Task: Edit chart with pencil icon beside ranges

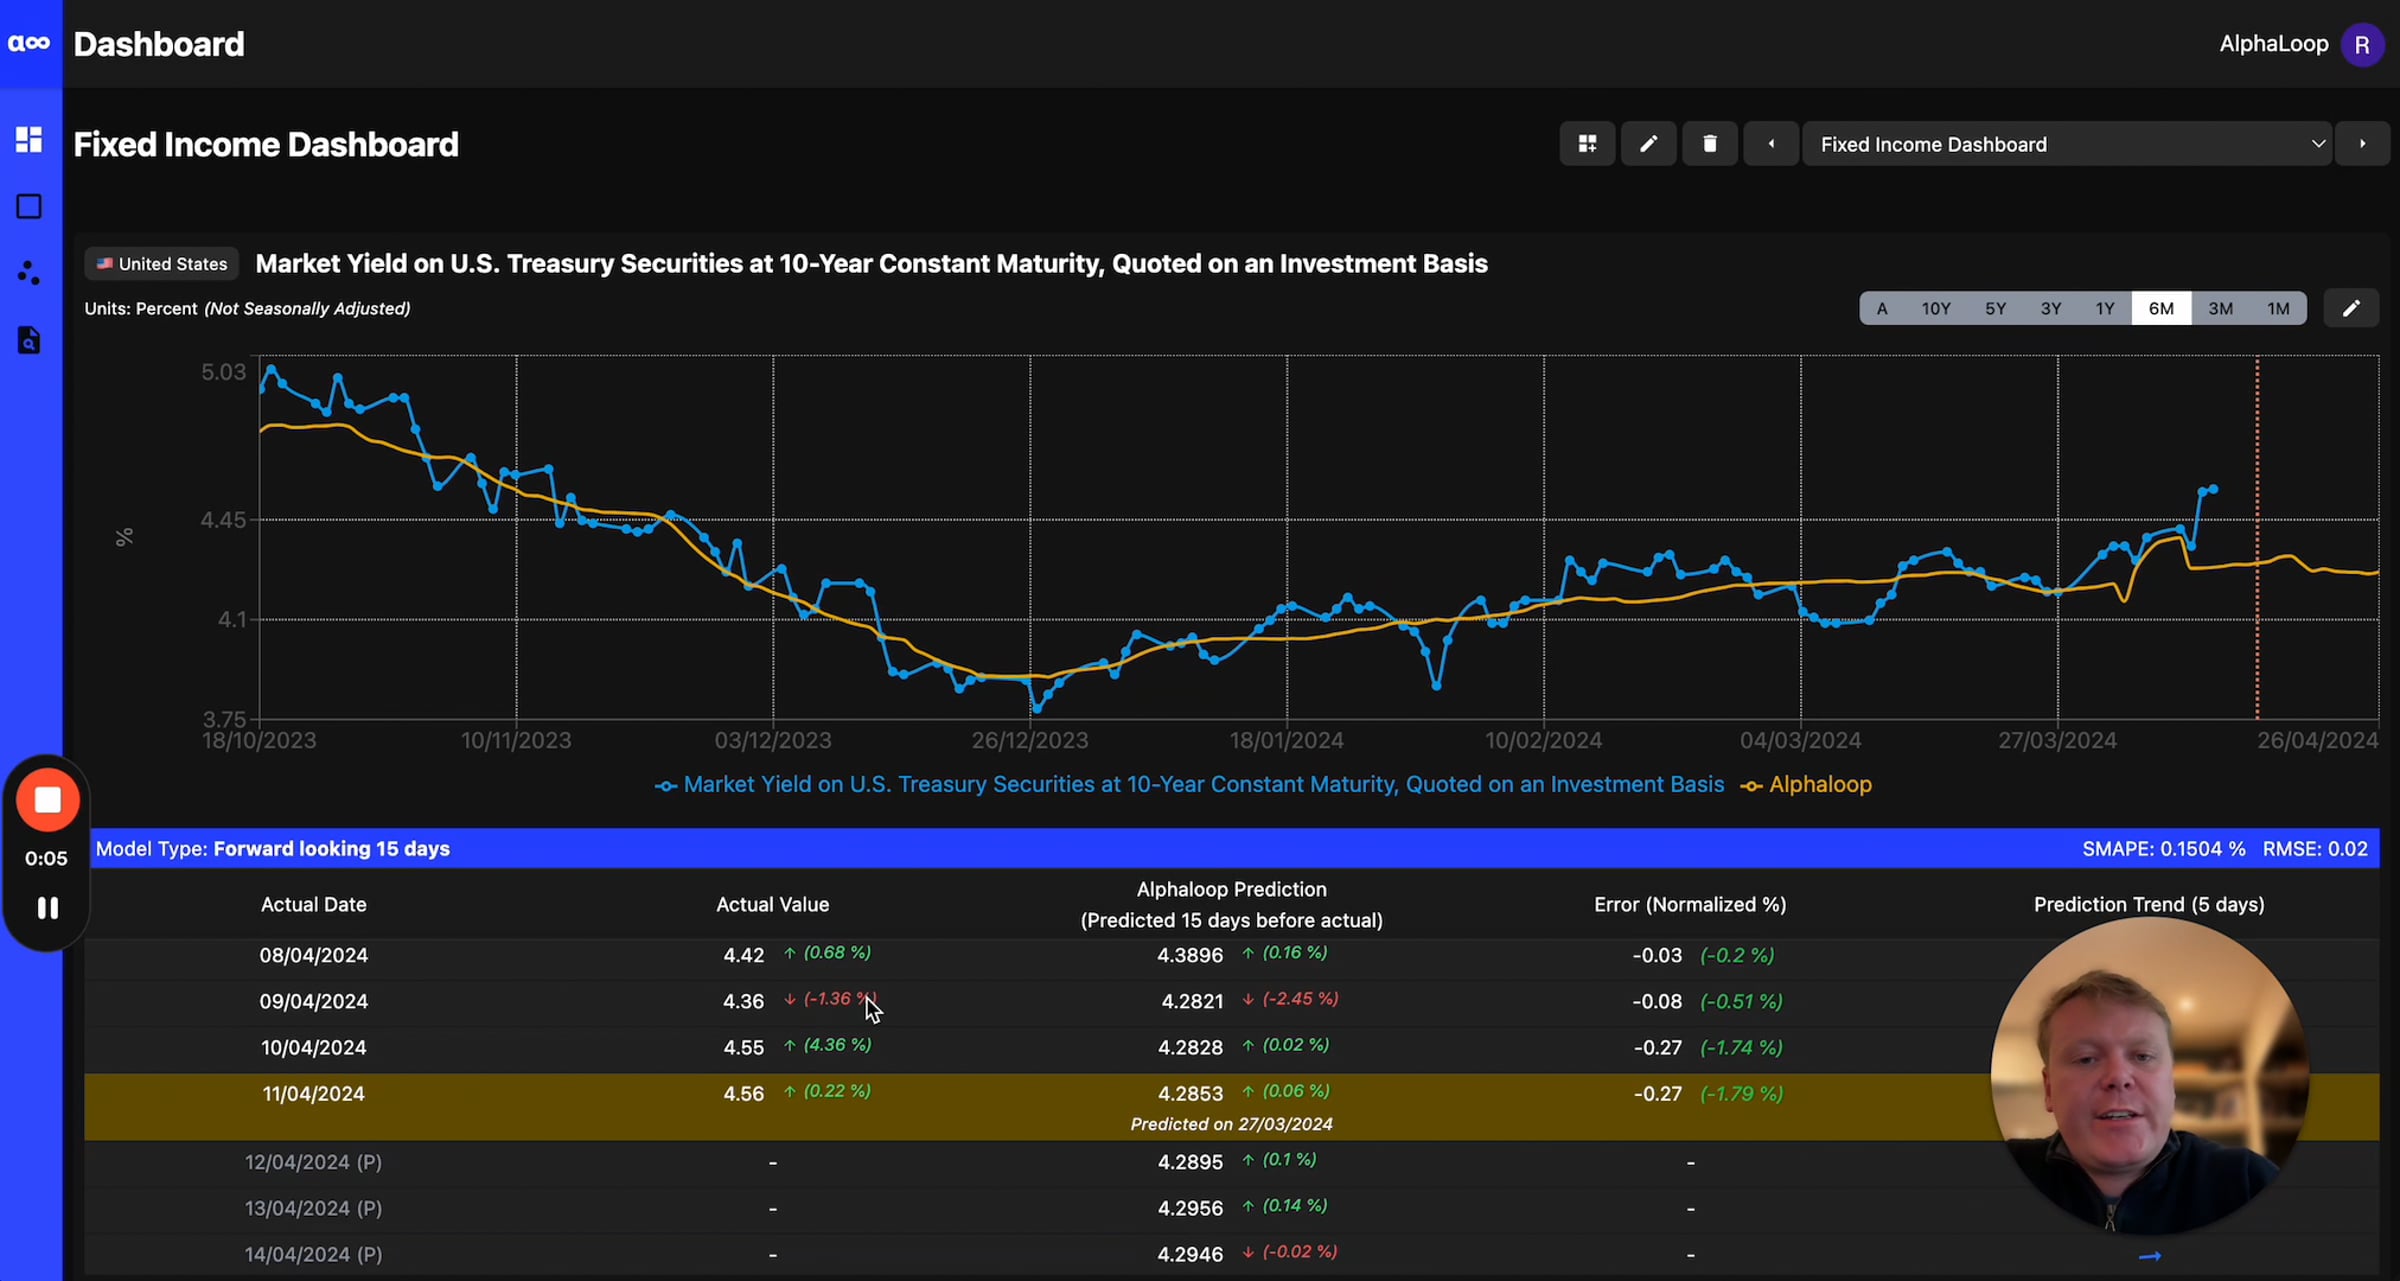Action: click(x=2351, y=308)
